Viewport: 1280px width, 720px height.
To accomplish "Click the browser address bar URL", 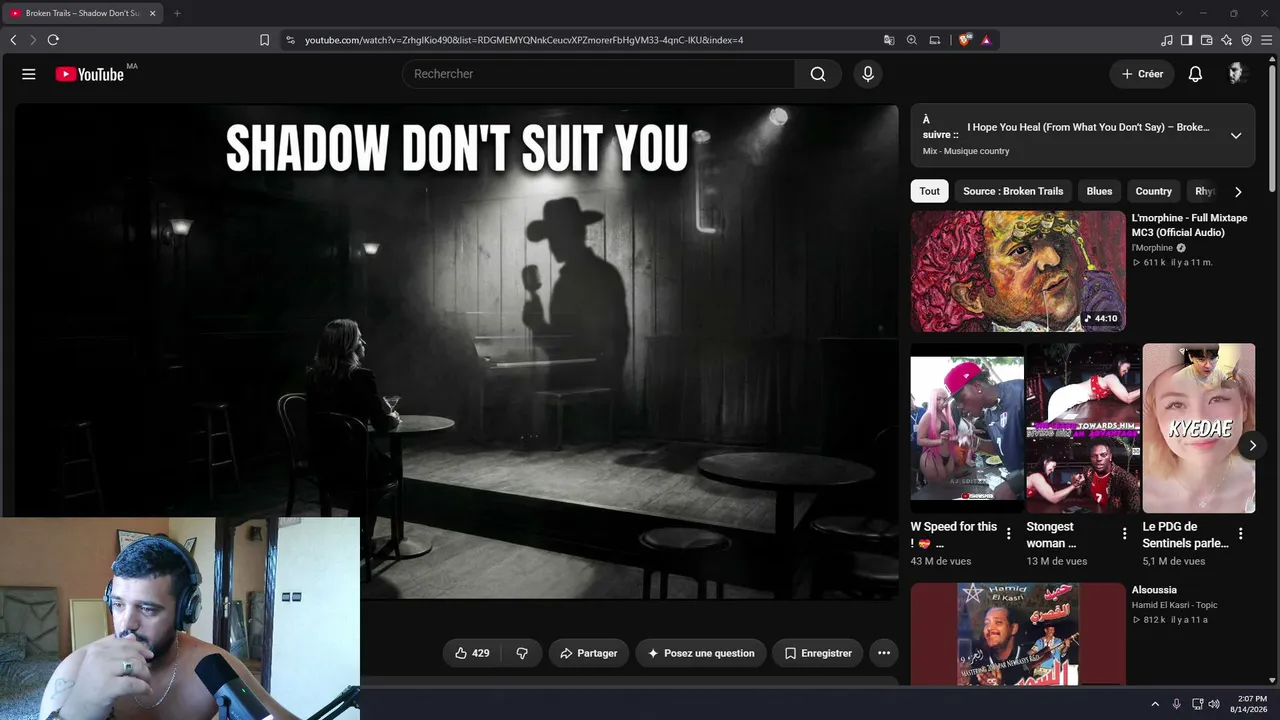I will [x=524, y=40].
